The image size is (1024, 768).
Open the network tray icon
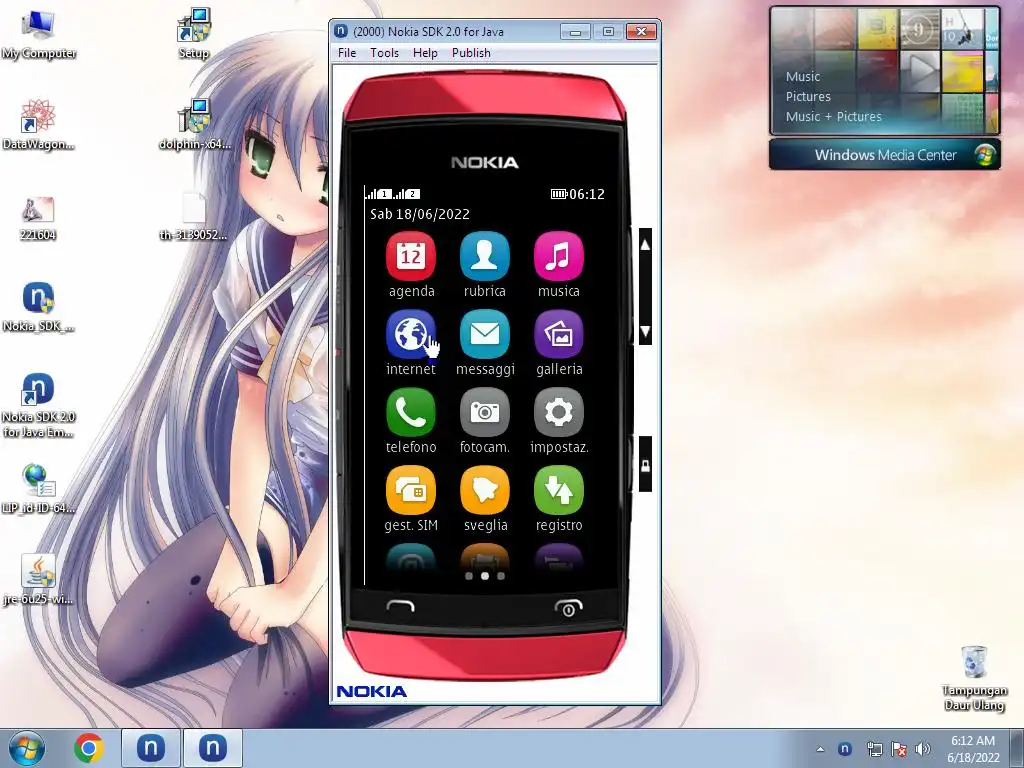point(874,749)
